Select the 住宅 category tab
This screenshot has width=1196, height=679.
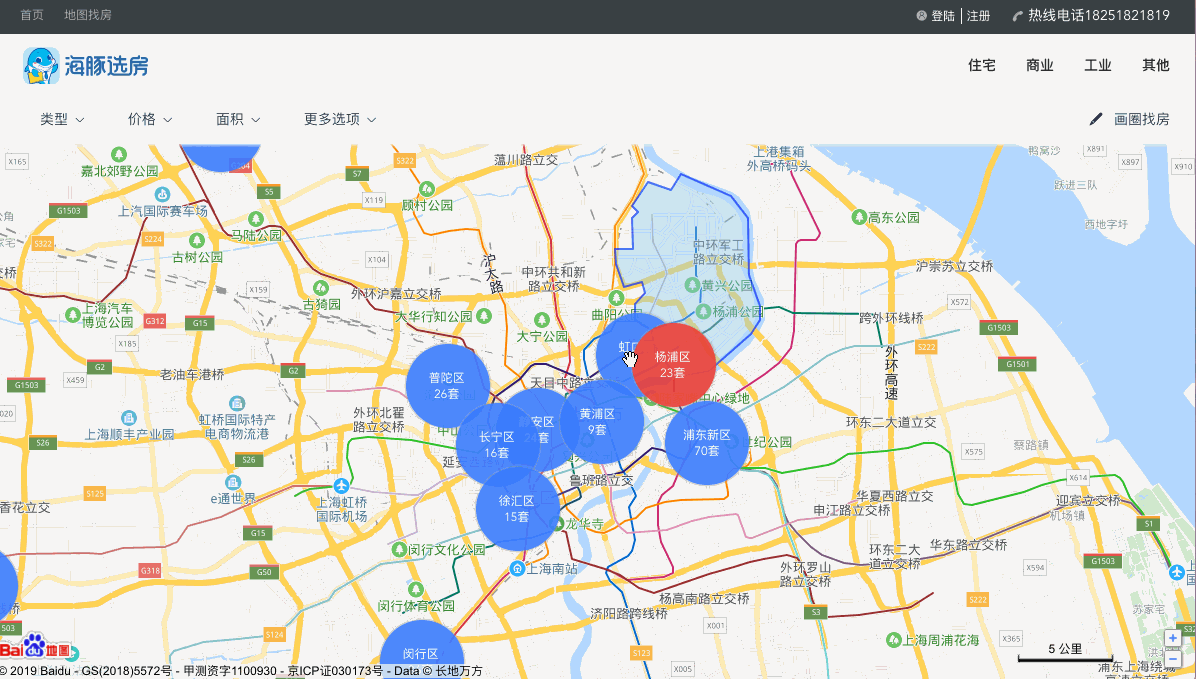click(982, 66)
